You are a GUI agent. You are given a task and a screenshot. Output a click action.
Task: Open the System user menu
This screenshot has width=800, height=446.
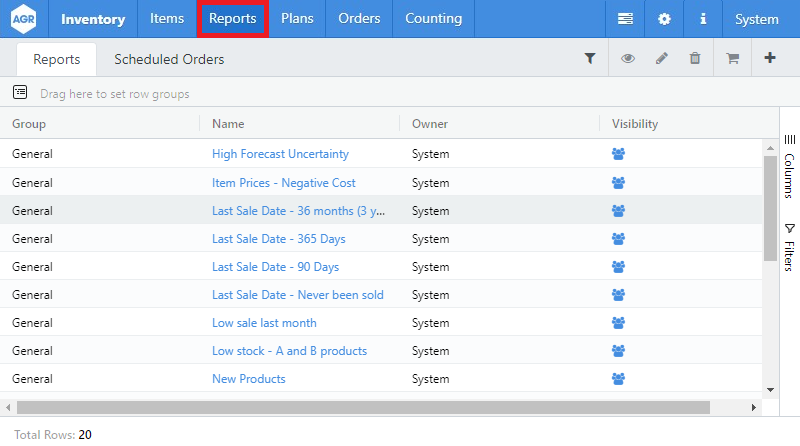point(756,19)
